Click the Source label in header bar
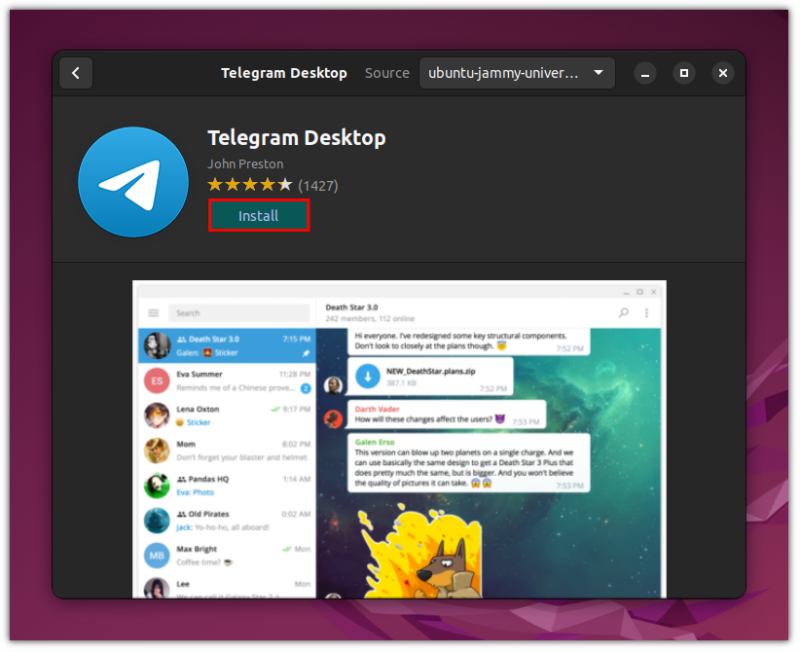The image size is (800, 652). tap(387, 73)
